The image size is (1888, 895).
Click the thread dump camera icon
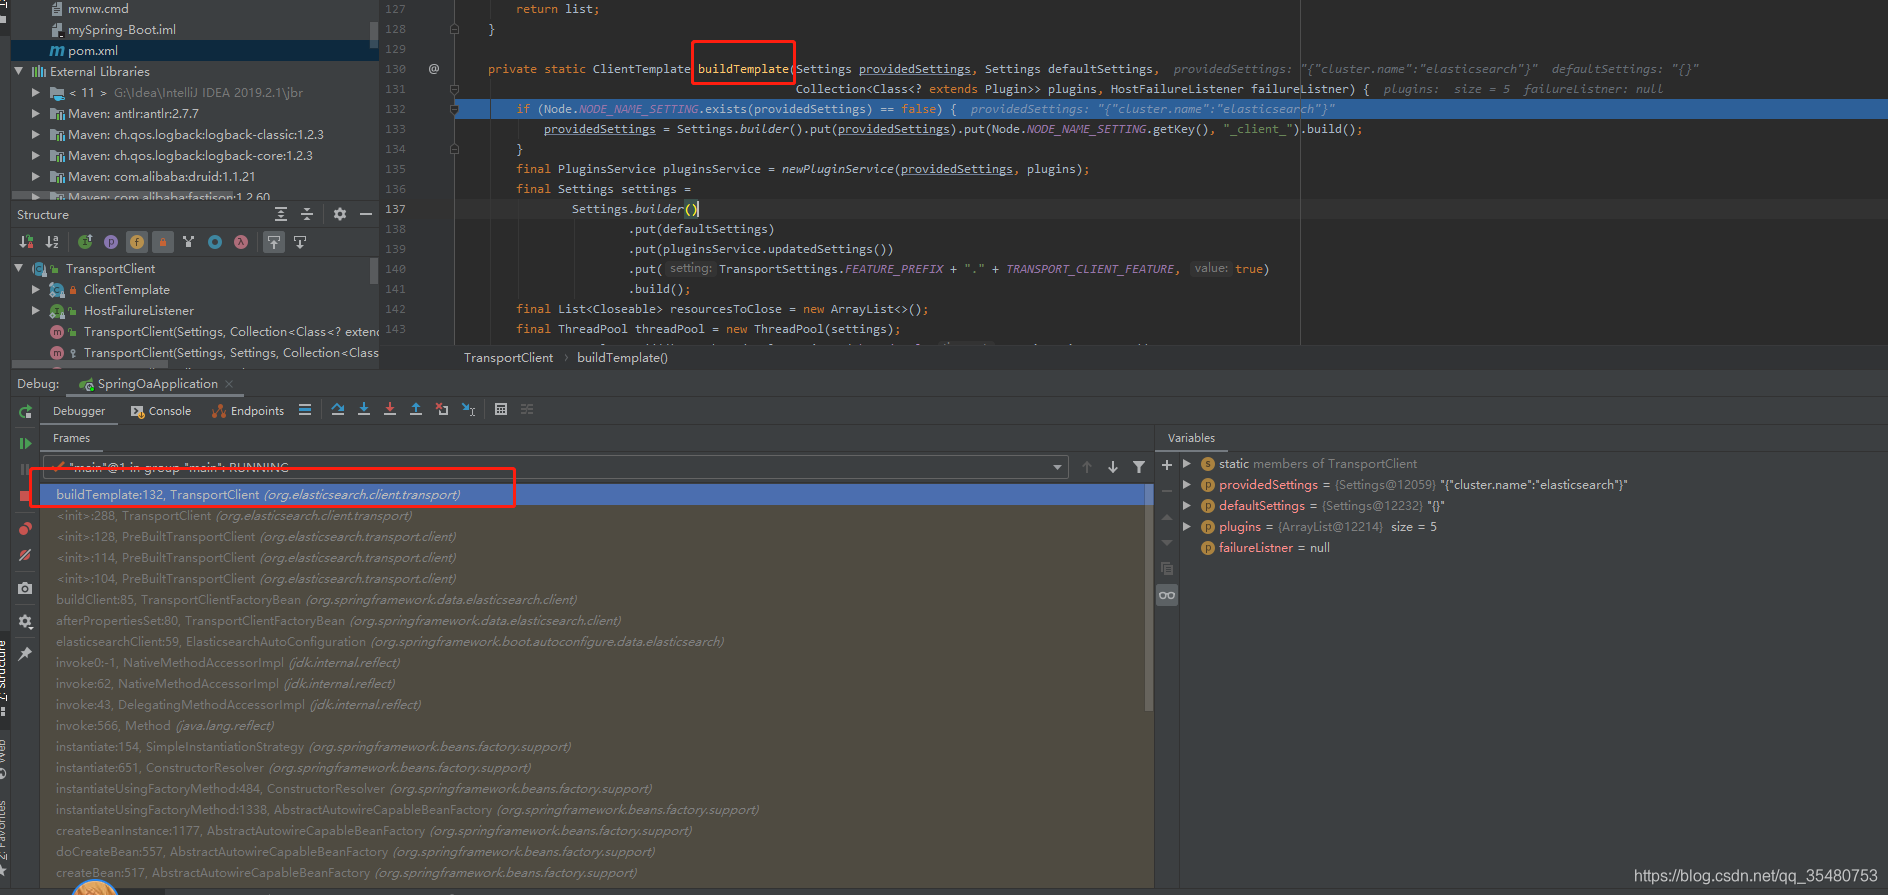pos(25,588)
